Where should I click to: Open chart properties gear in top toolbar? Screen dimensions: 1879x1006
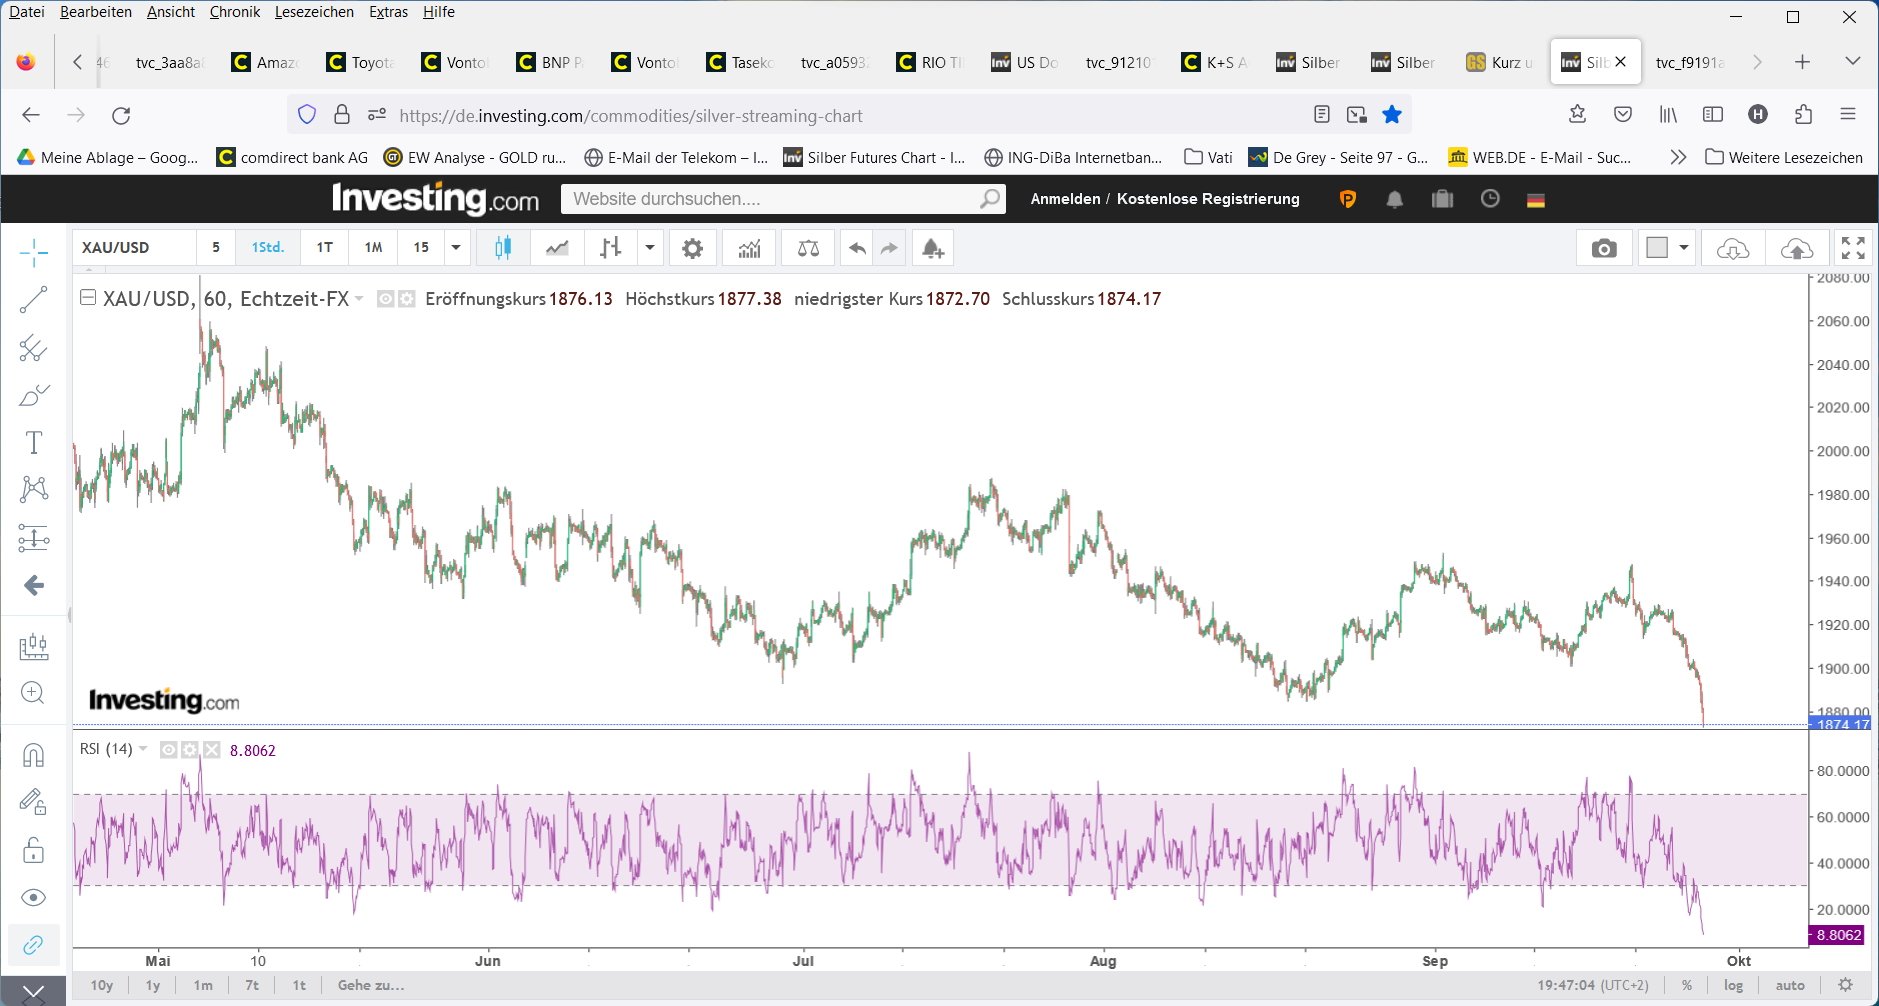[692, 248]
